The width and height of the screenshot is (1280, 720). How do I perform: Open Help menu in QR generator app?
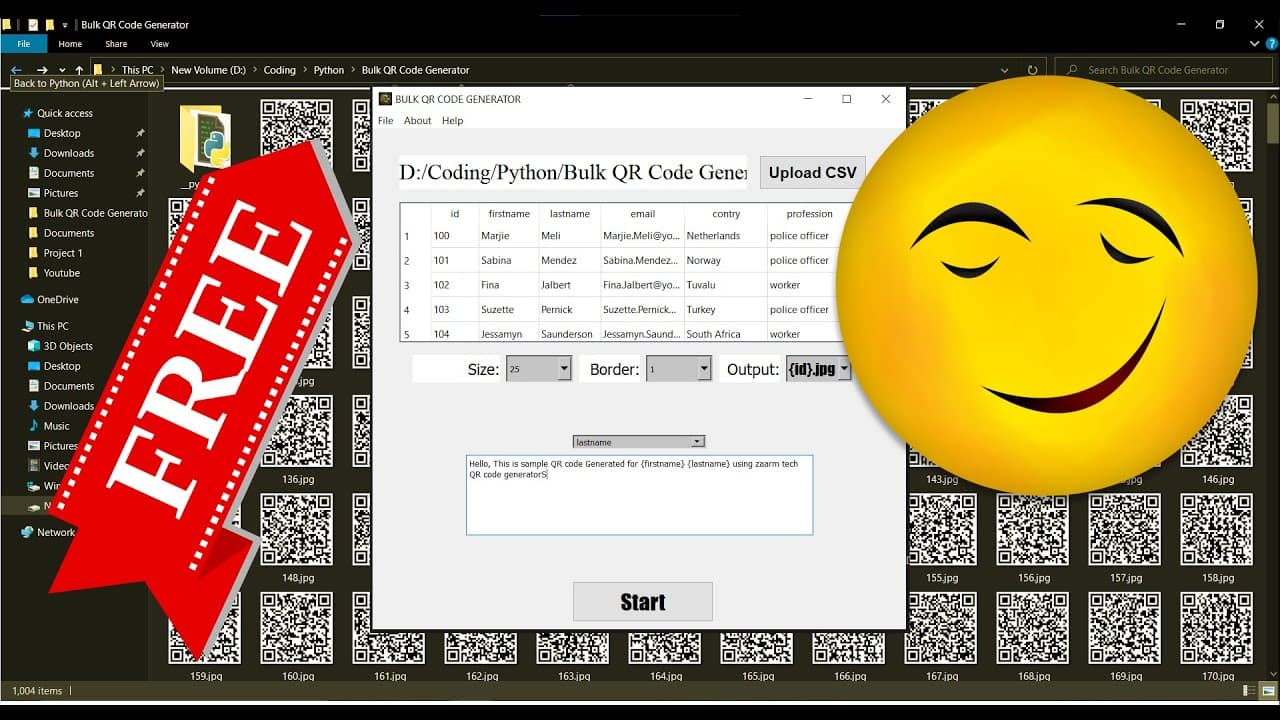[x=453, y=120]
